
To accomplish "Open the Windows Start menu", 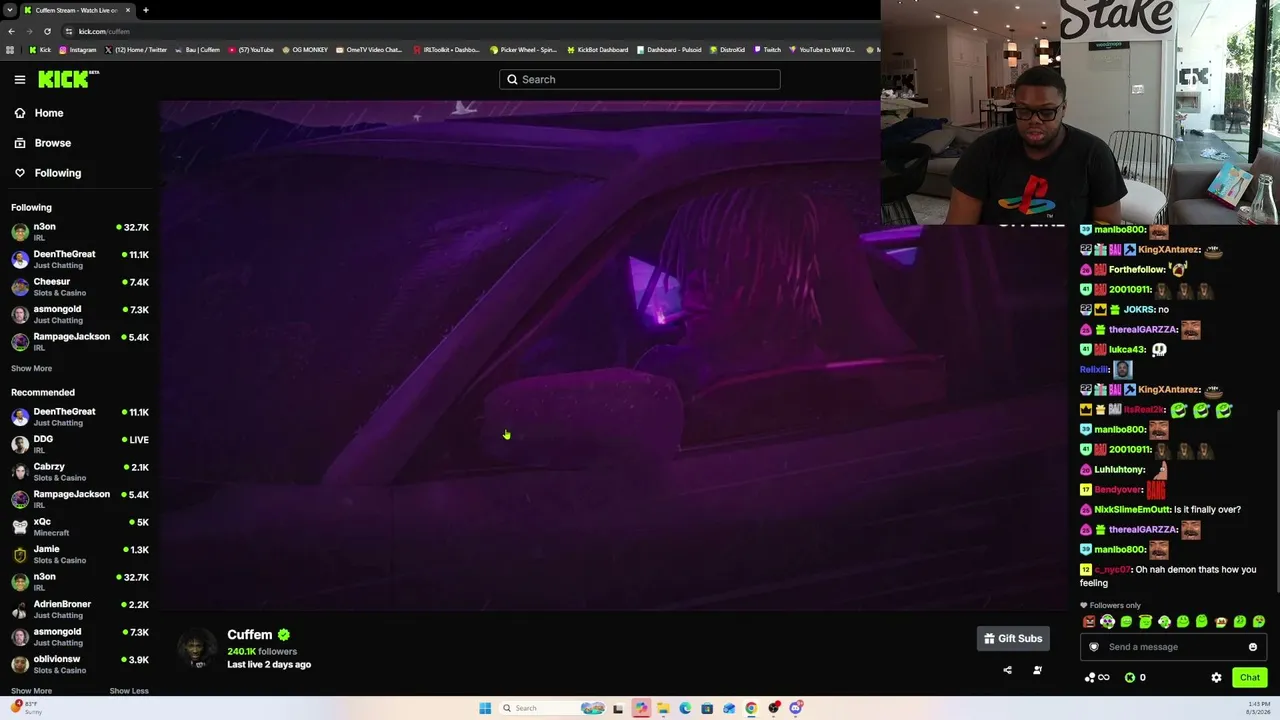I will 485,708.
